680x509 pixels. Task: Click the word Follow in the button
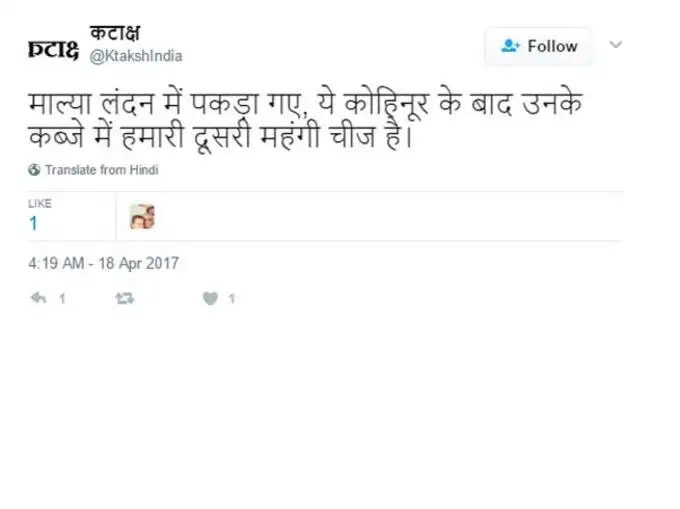552,46
